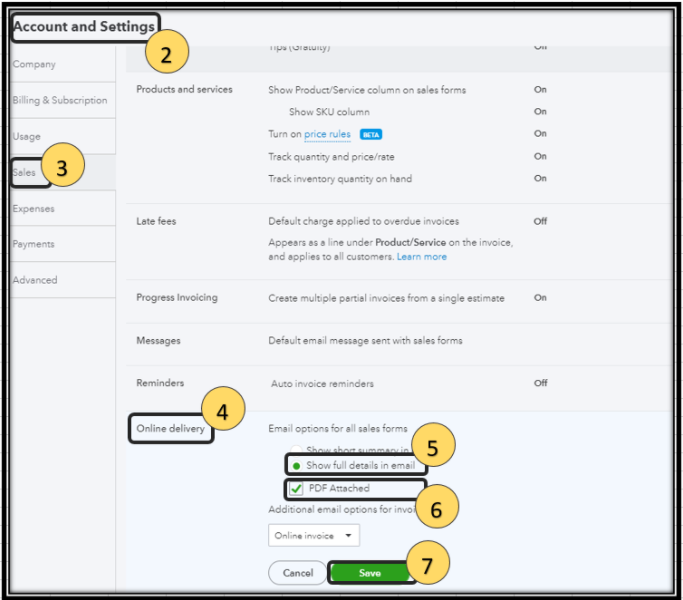Click On status for Progress Invoicing

[540, 298]
